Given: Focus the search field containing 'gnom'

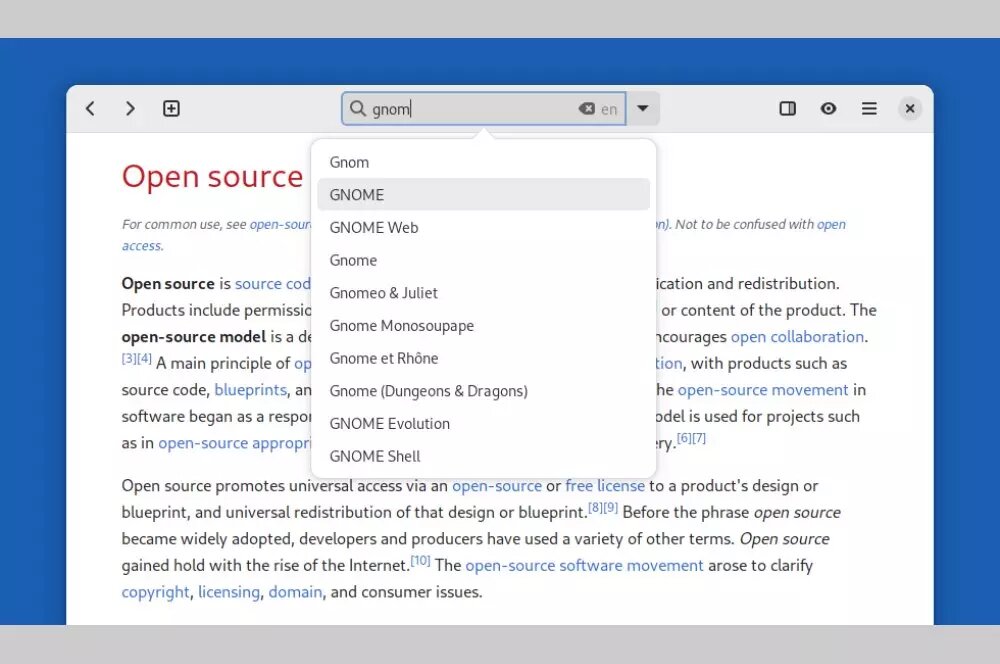Looking at the screenshot, I should coord(483,108).
